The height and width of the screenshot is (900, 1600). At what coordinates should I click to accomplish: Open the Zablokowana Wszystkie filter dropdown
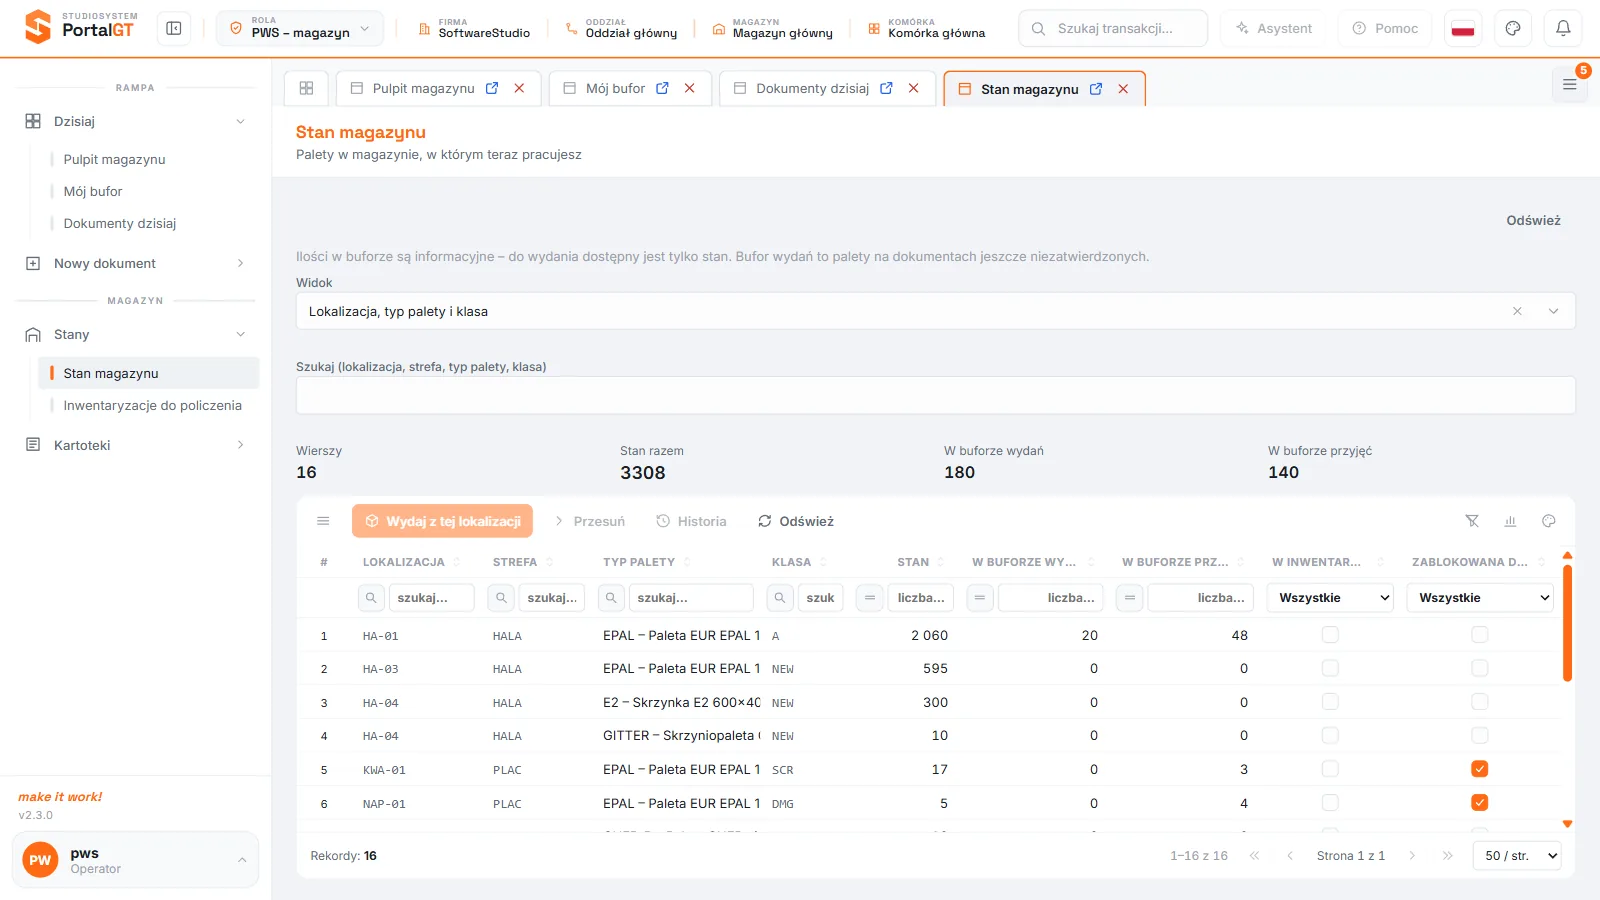[1480, 598]
